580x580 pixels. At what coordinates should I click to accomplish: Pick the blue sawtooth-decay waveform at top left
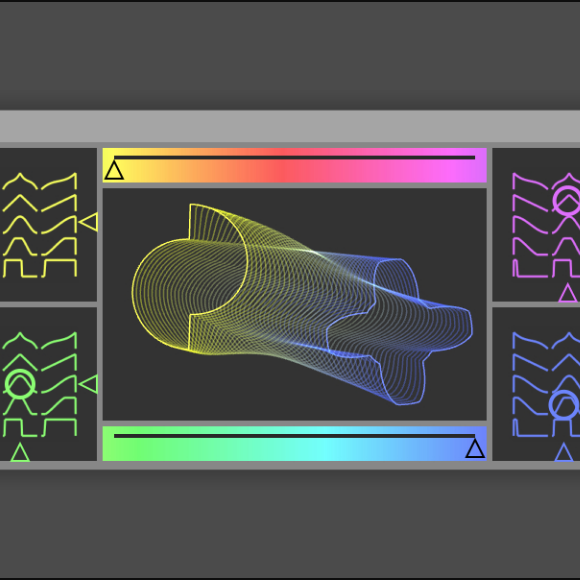tap(530, 340)
